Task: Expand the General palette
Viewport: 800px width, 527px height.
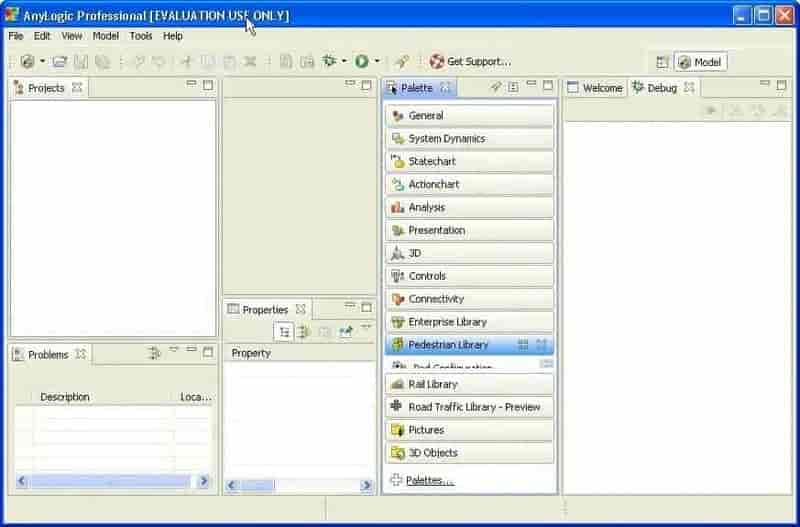Action: pos(469,116)
